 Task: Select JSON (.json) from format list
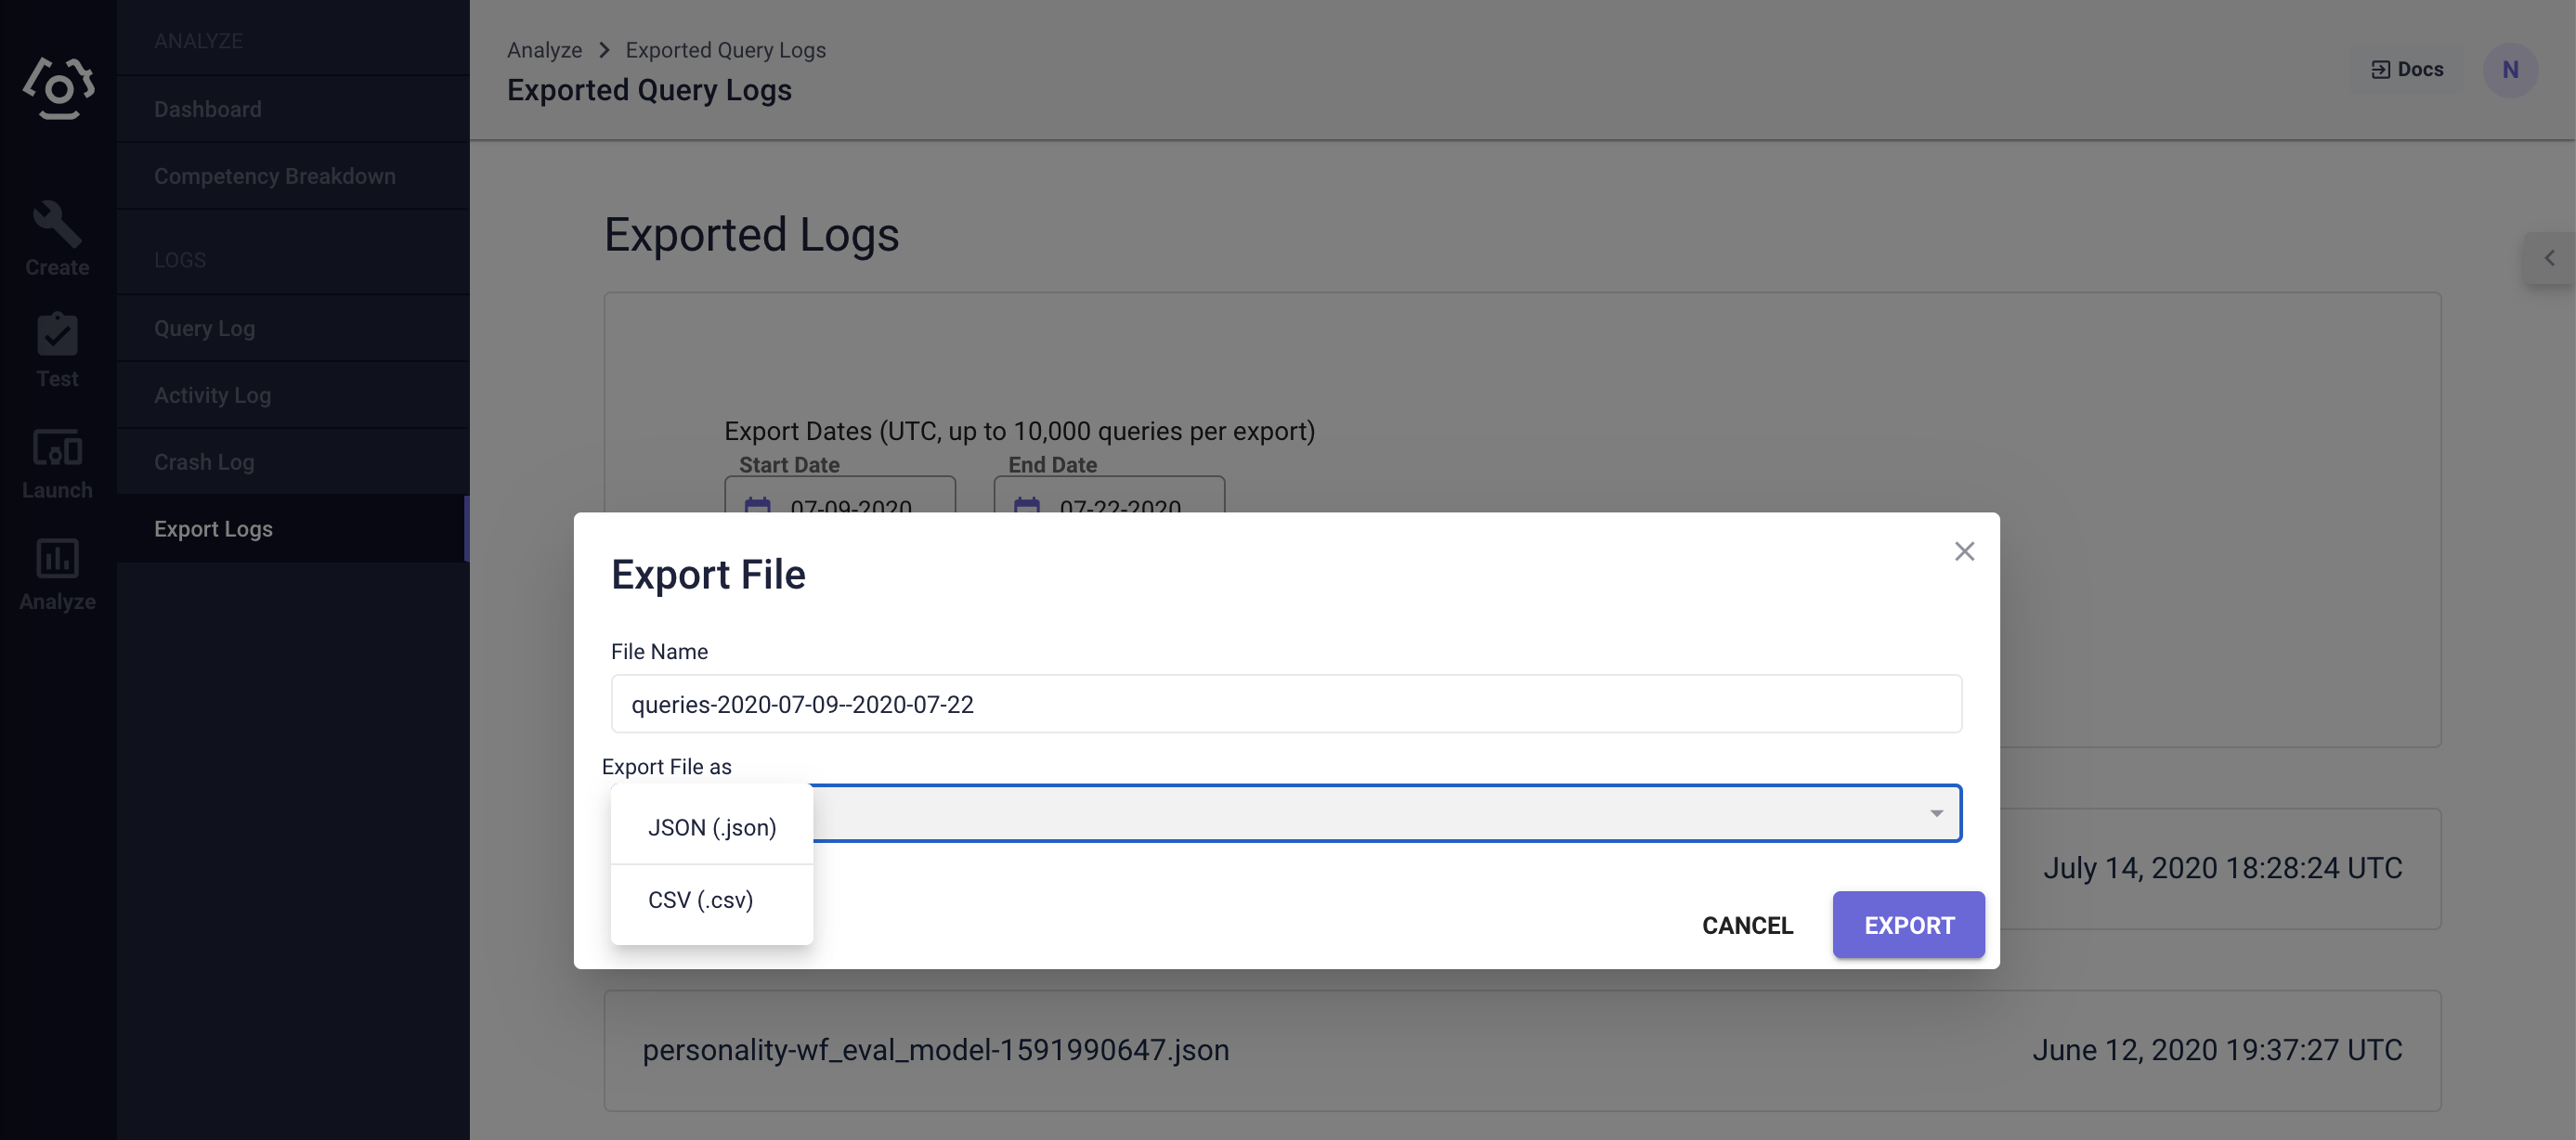[x=709, y=826]
